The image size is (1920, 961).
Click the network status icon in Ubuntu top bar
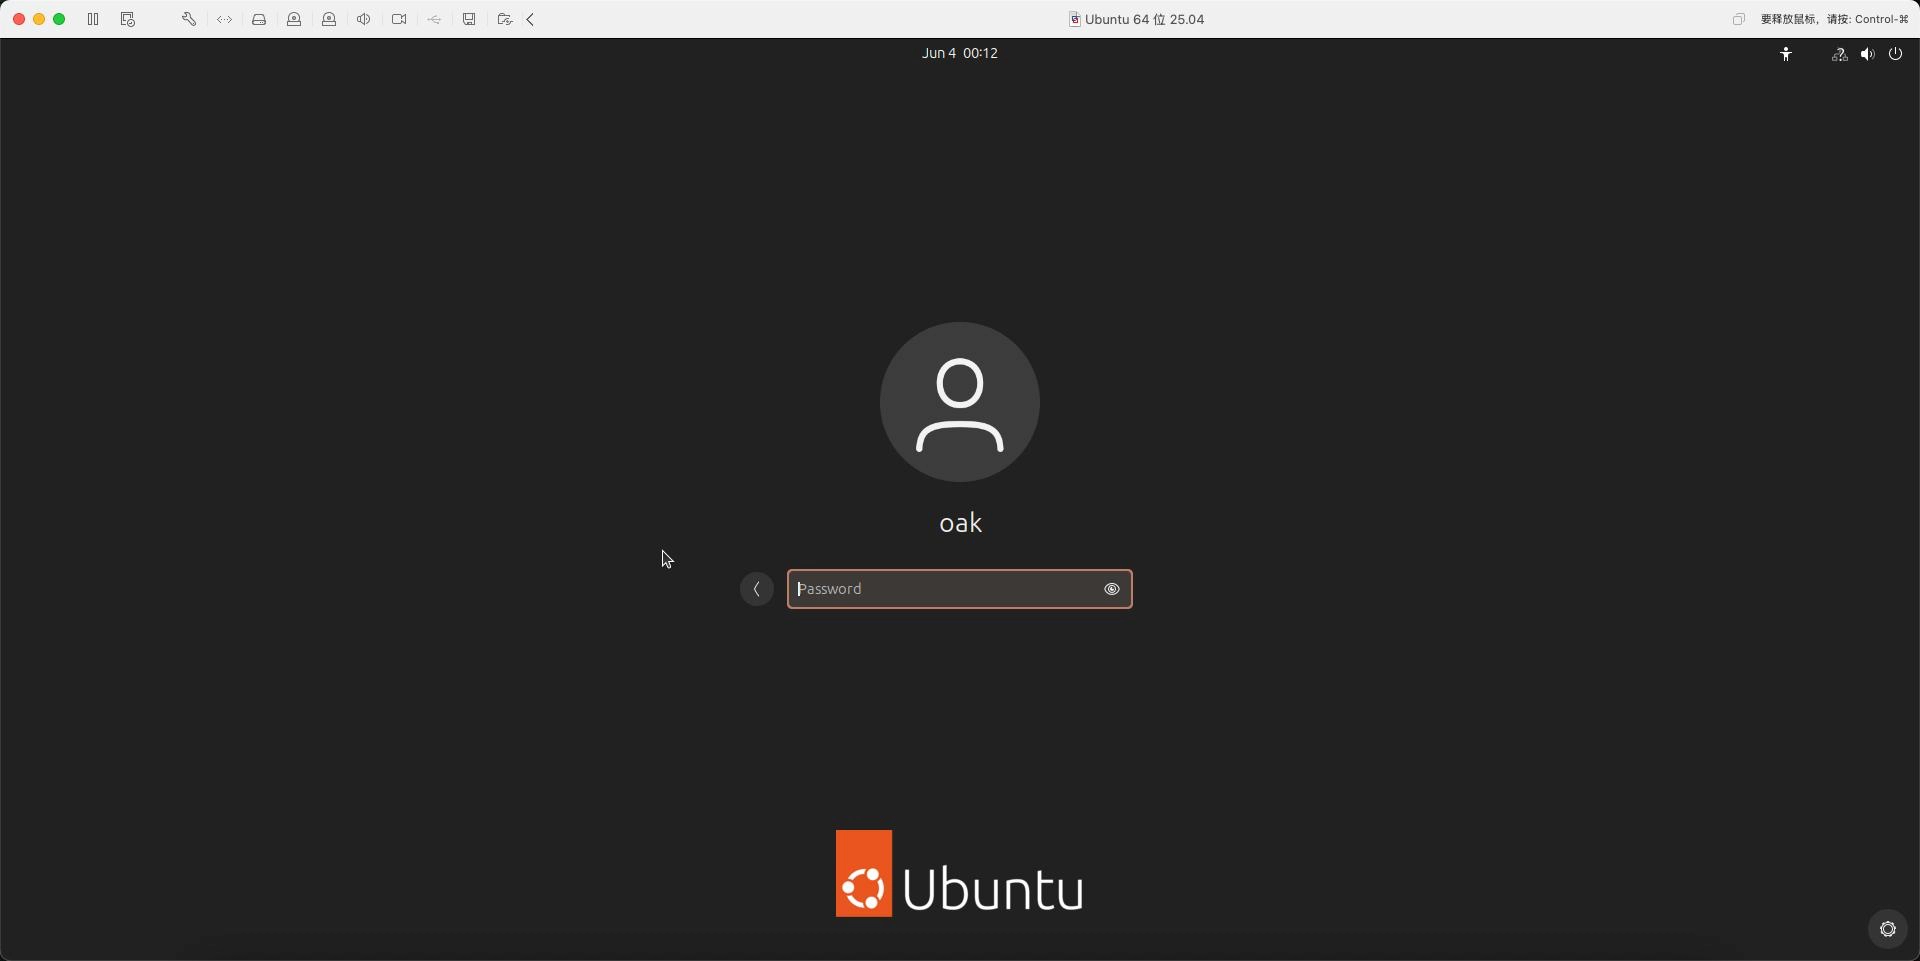(x=1839, y=54)
